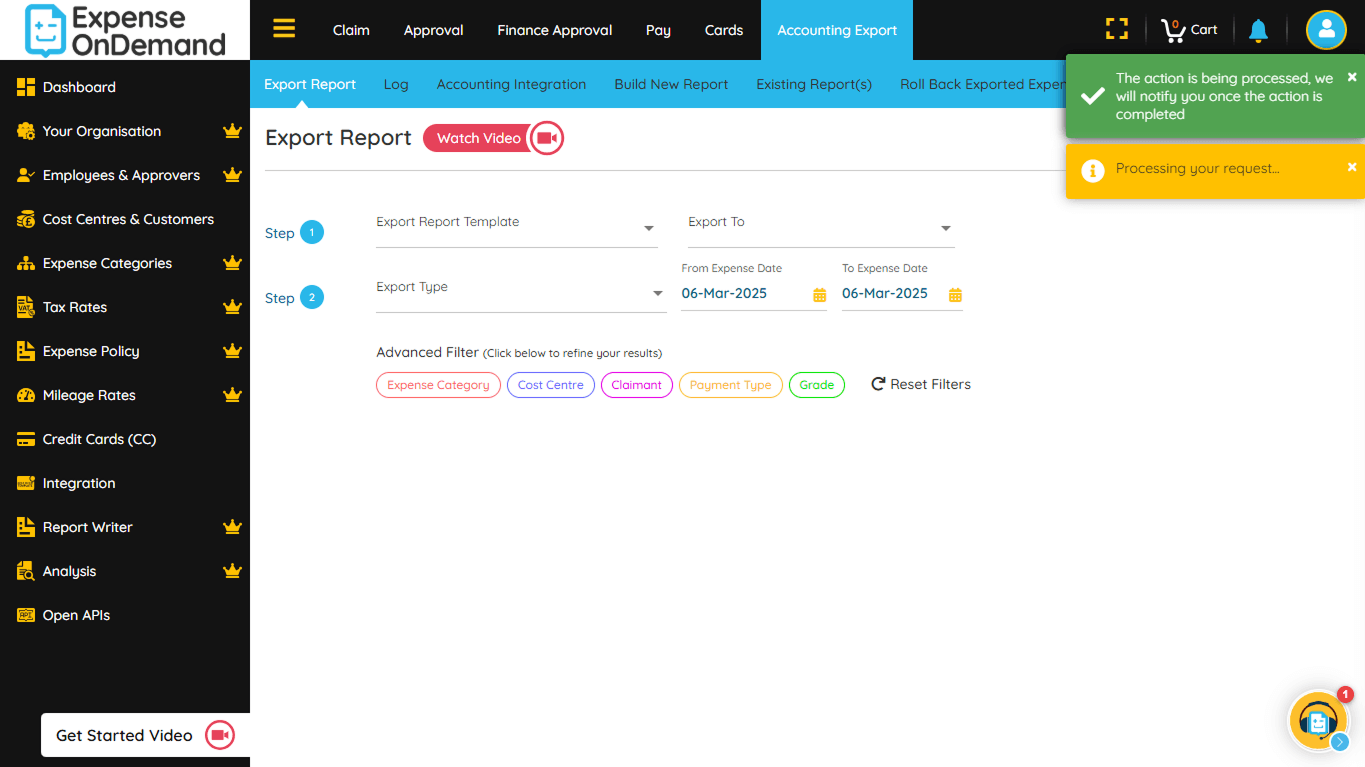
Task: Open the Claim top menu
Action: tap(351, 30)
